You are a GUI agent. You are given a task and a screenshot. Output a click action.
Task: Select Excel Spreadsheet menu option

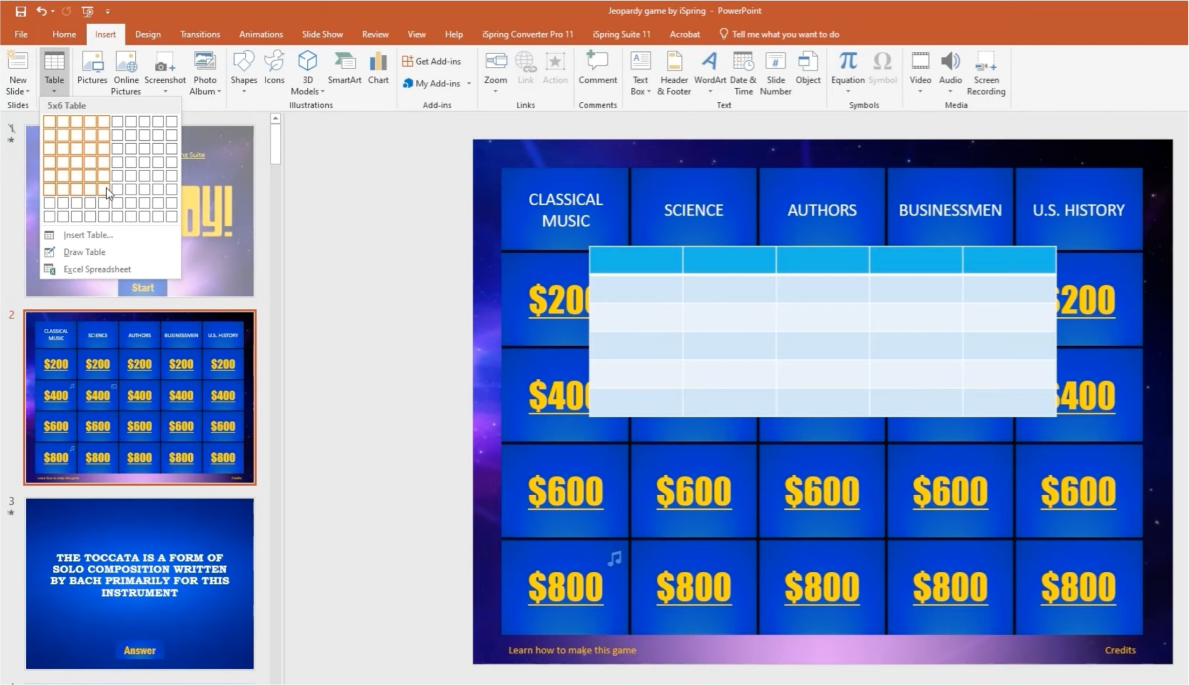[96, 269]
